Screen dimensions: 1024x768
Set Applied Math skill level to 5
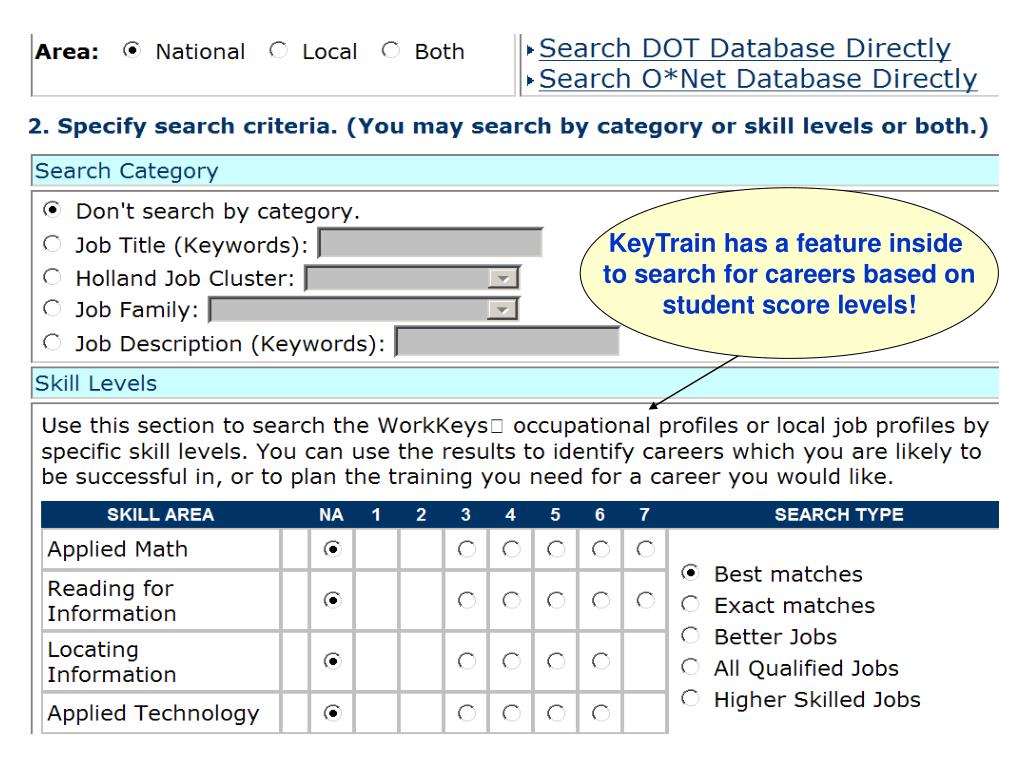pos(556,549)
